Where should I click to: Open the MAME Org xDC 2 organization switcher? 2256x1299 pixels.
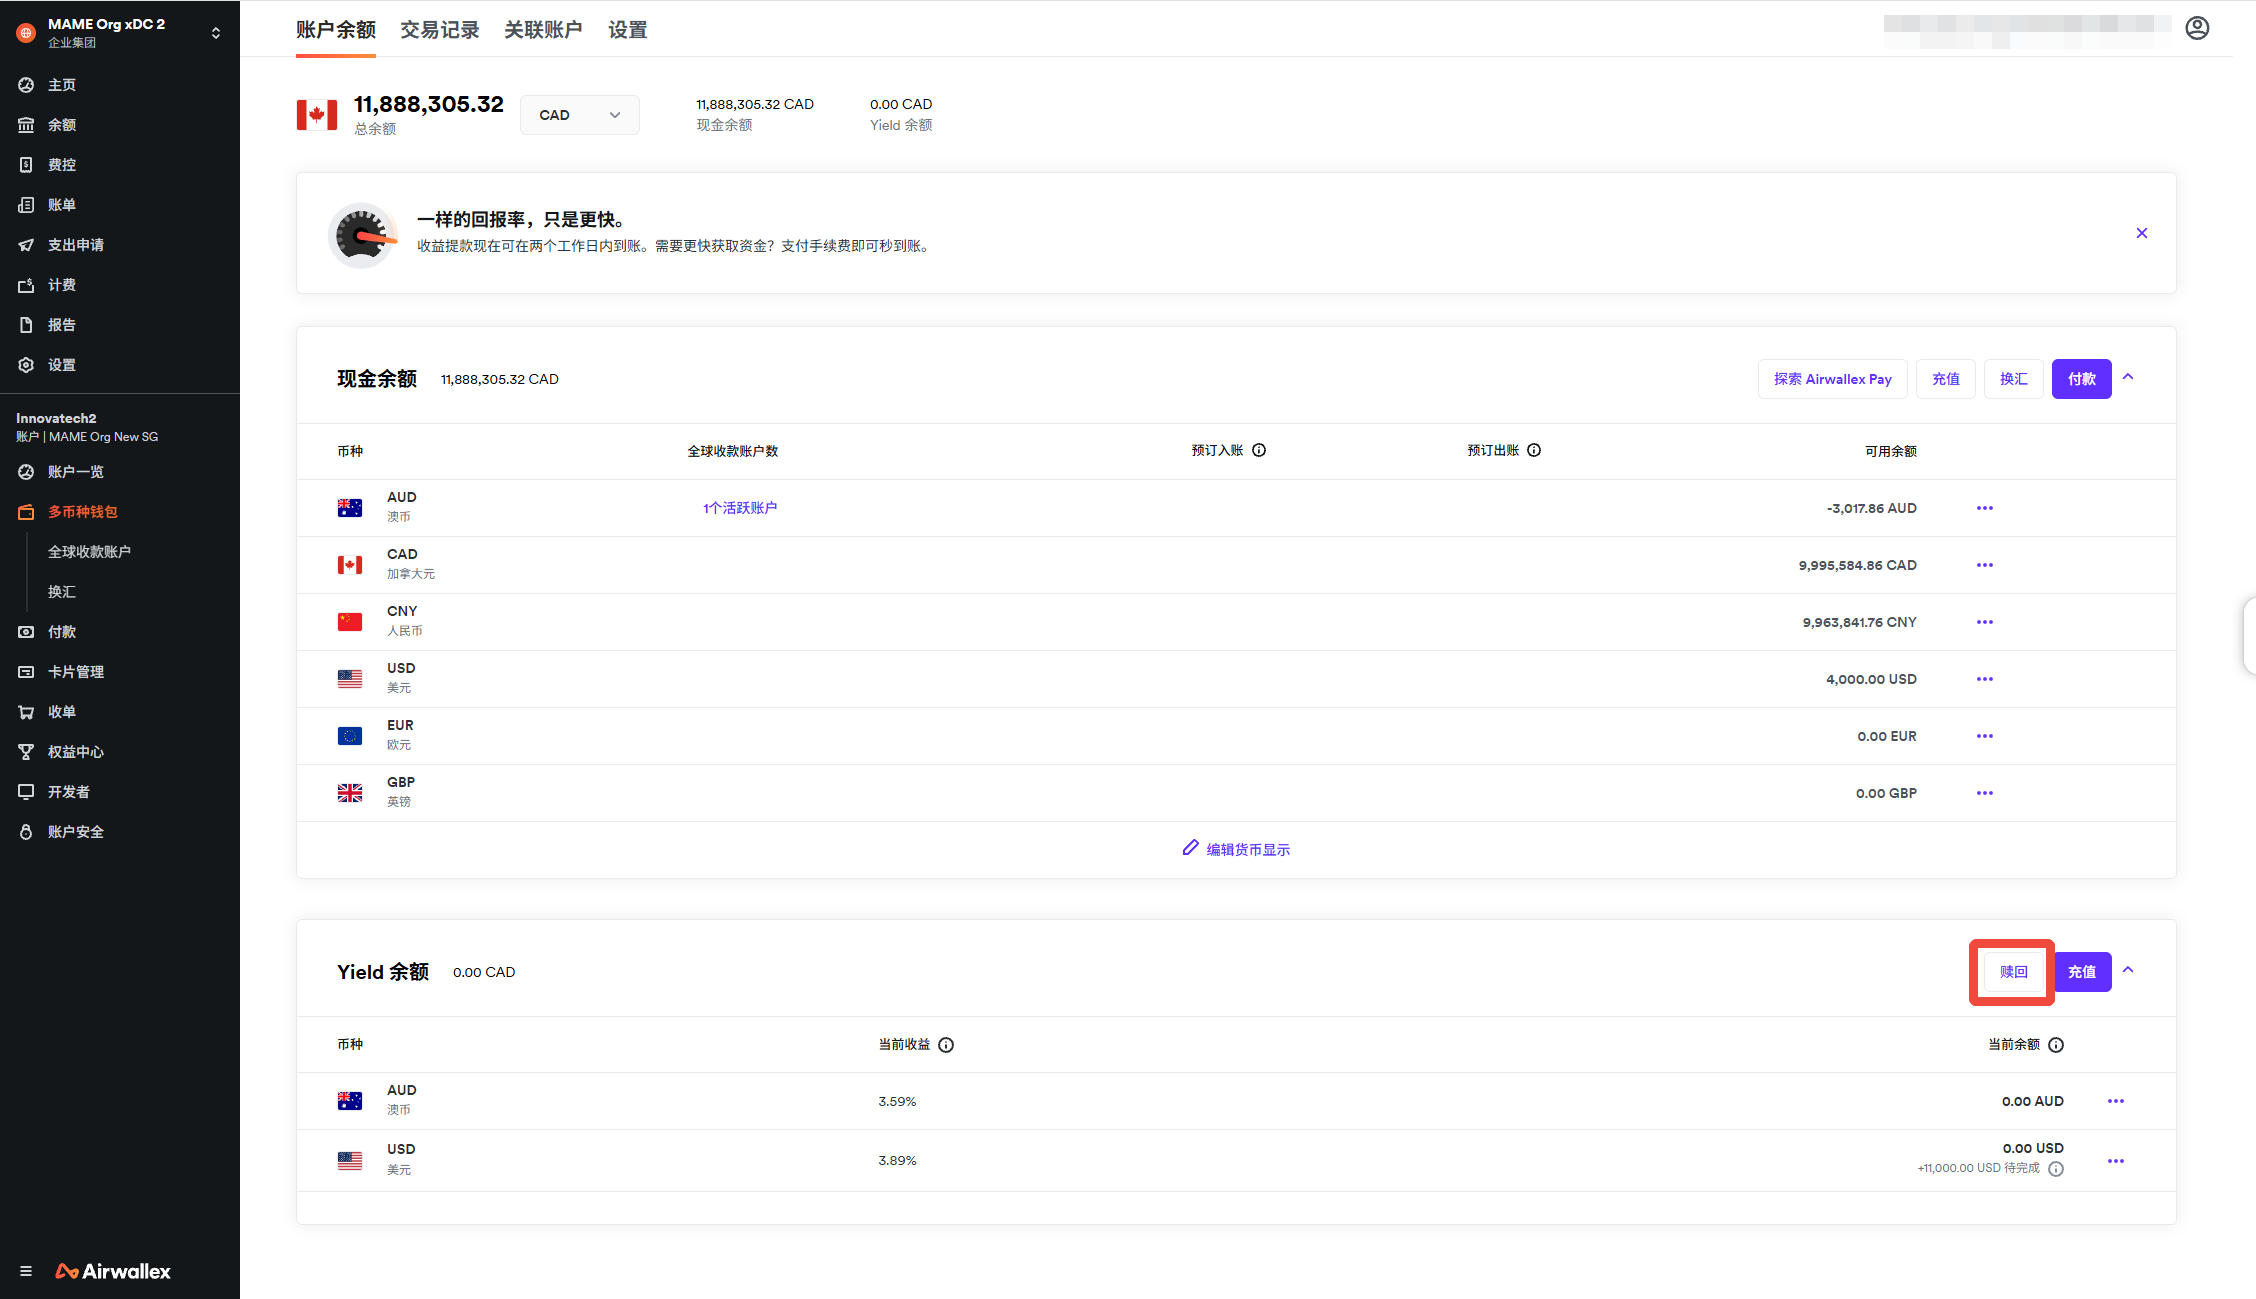(215, 33)
